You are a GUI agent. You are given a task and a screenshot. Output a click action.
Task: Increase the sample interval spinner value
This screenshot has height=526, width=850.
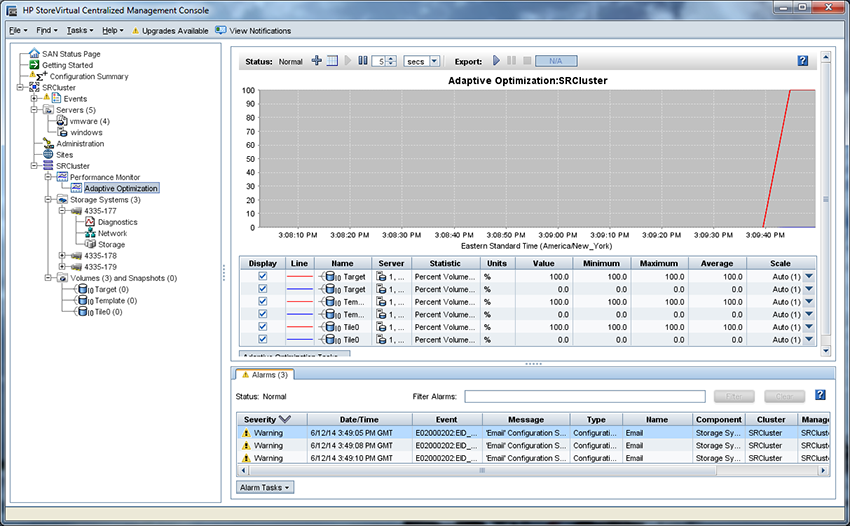[392, 59]
